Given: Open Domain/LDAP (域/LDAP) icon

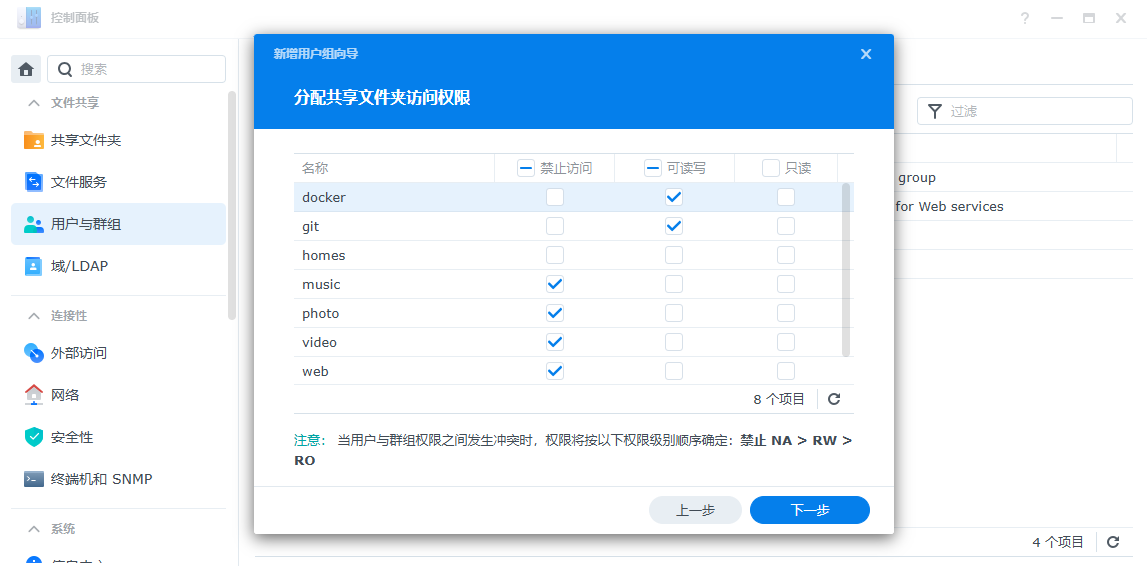Looking at the screenshot, I should point(34,266).
